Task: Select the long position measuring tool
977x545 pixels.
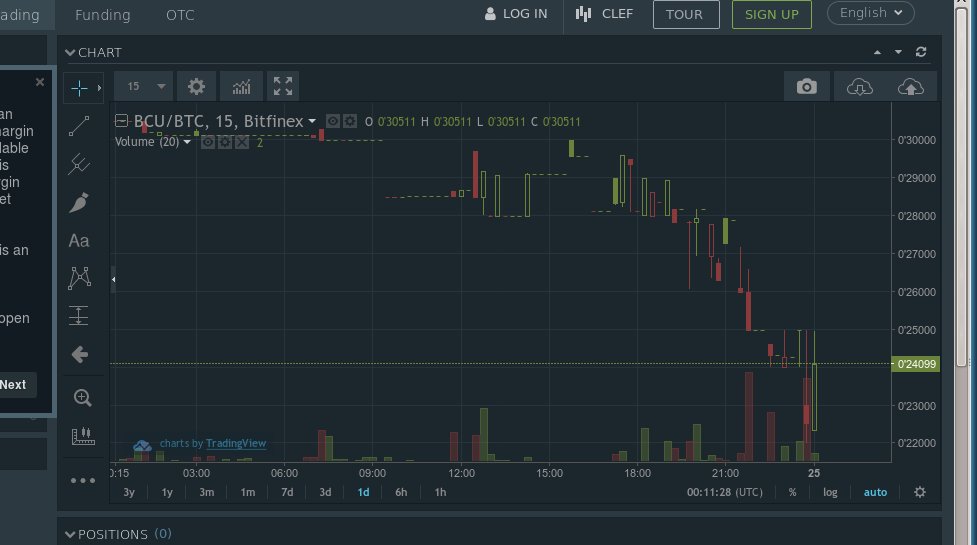Action: click(79, 316)
